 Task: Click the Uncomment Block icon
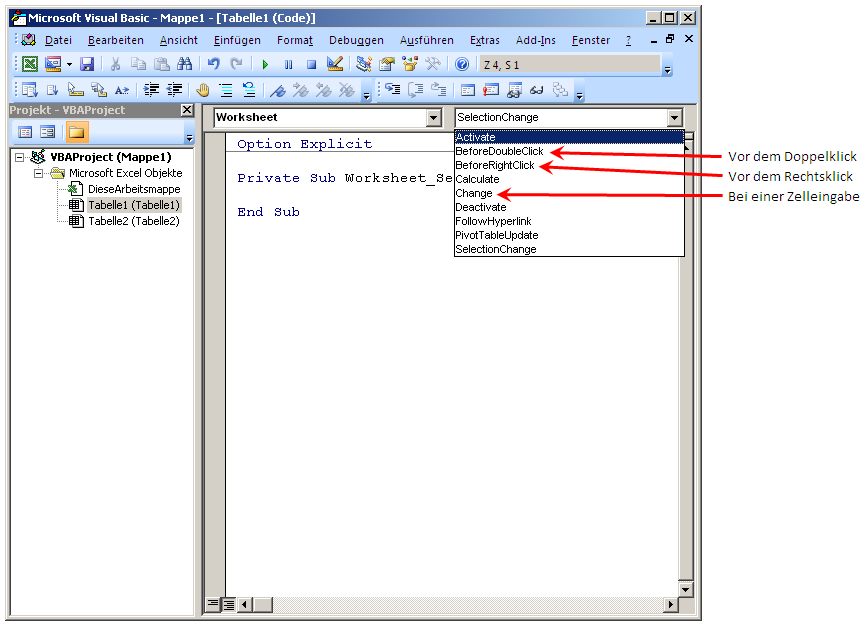point(249,89)
